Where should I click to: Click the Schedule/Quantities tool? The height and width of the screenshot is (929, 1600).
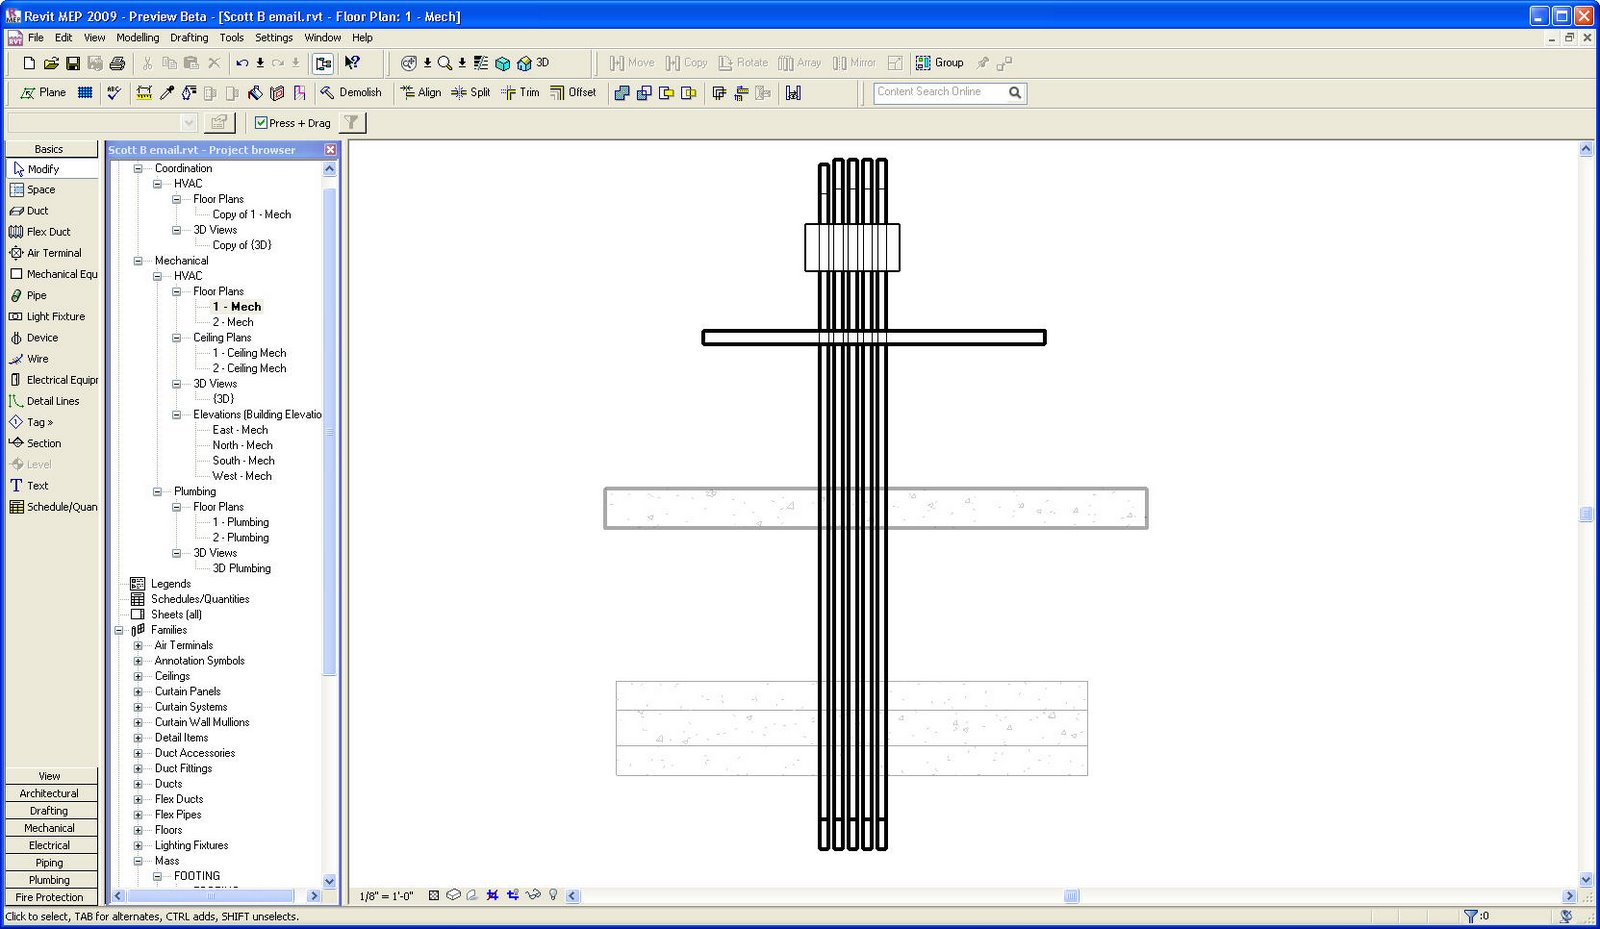[54, 507]
